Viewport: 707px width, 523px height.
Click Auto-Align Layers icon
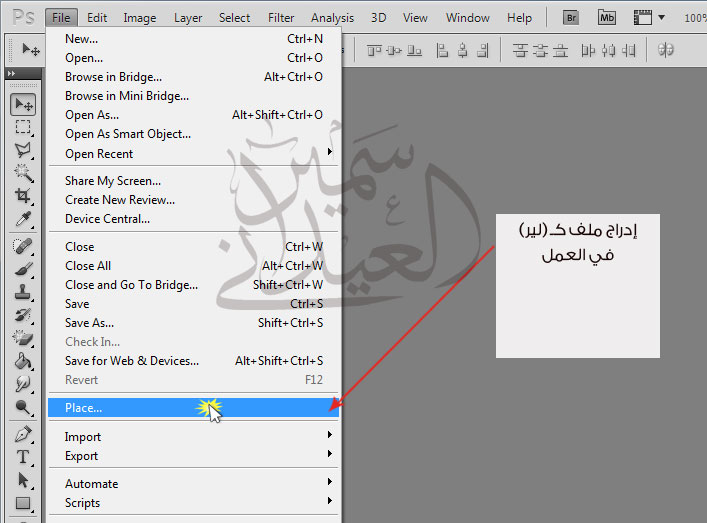click(x=666, y=50)
